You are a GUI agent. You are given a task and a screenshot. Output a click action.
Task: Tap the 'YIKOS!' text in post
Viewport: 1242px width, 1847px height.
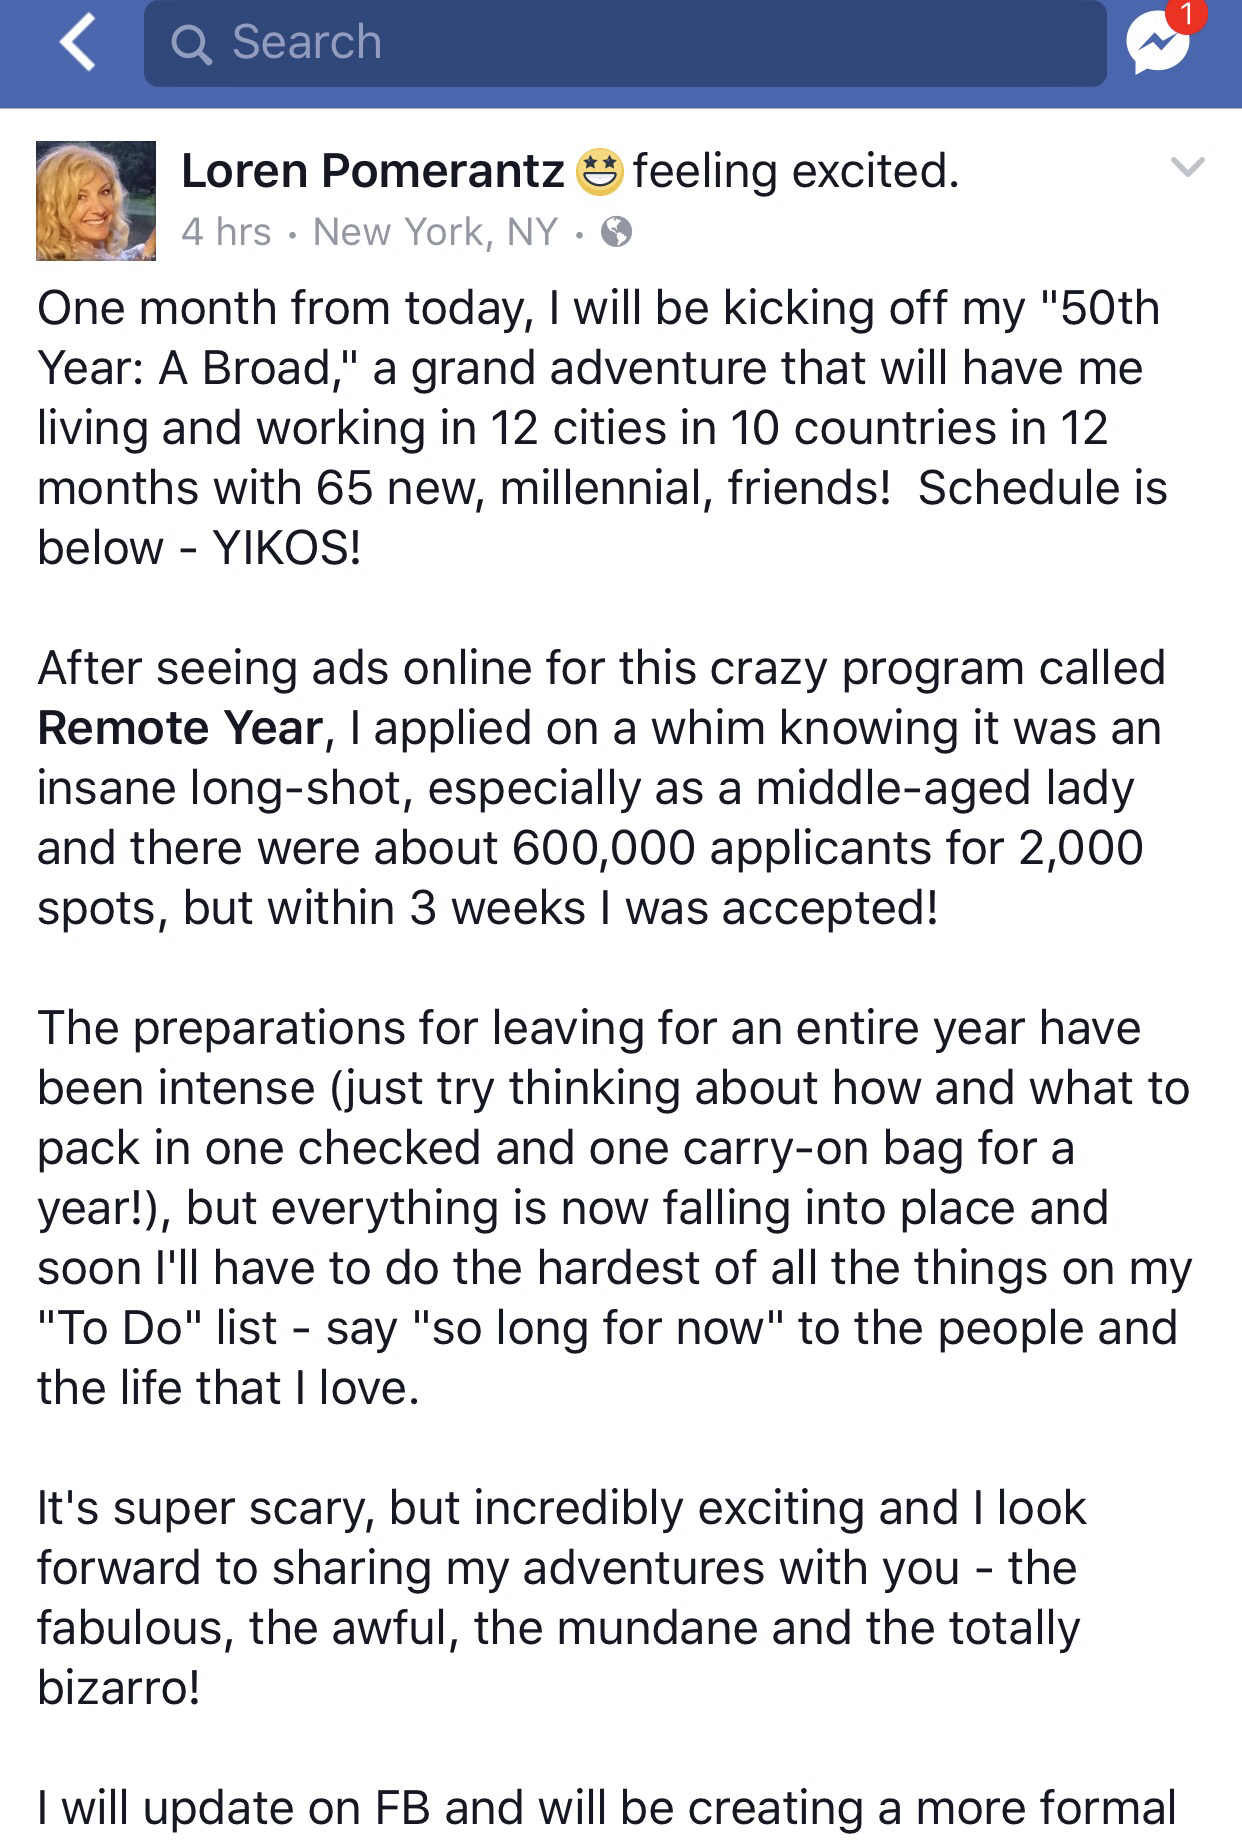point(286,548)
